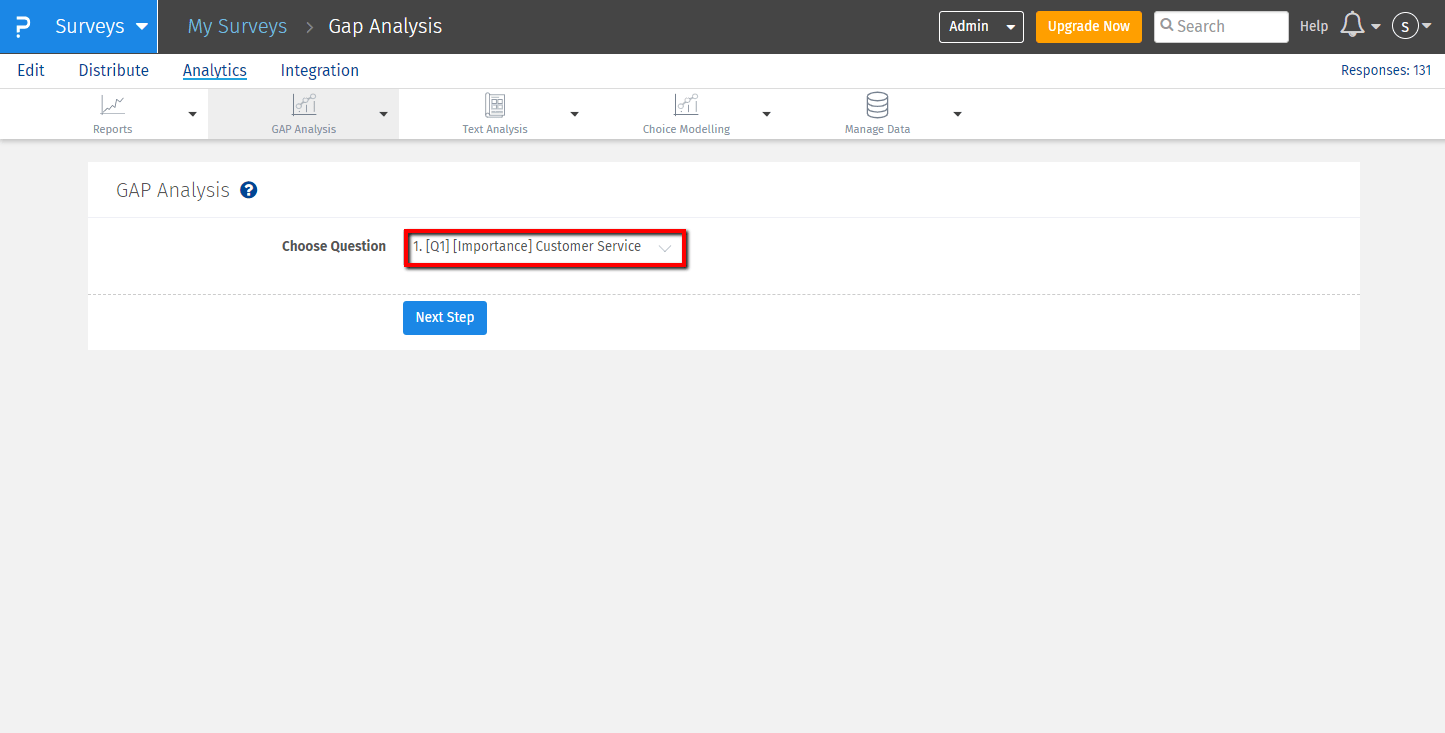
Task: Switch to the Integration tab
Action: (x=319, y=70)
